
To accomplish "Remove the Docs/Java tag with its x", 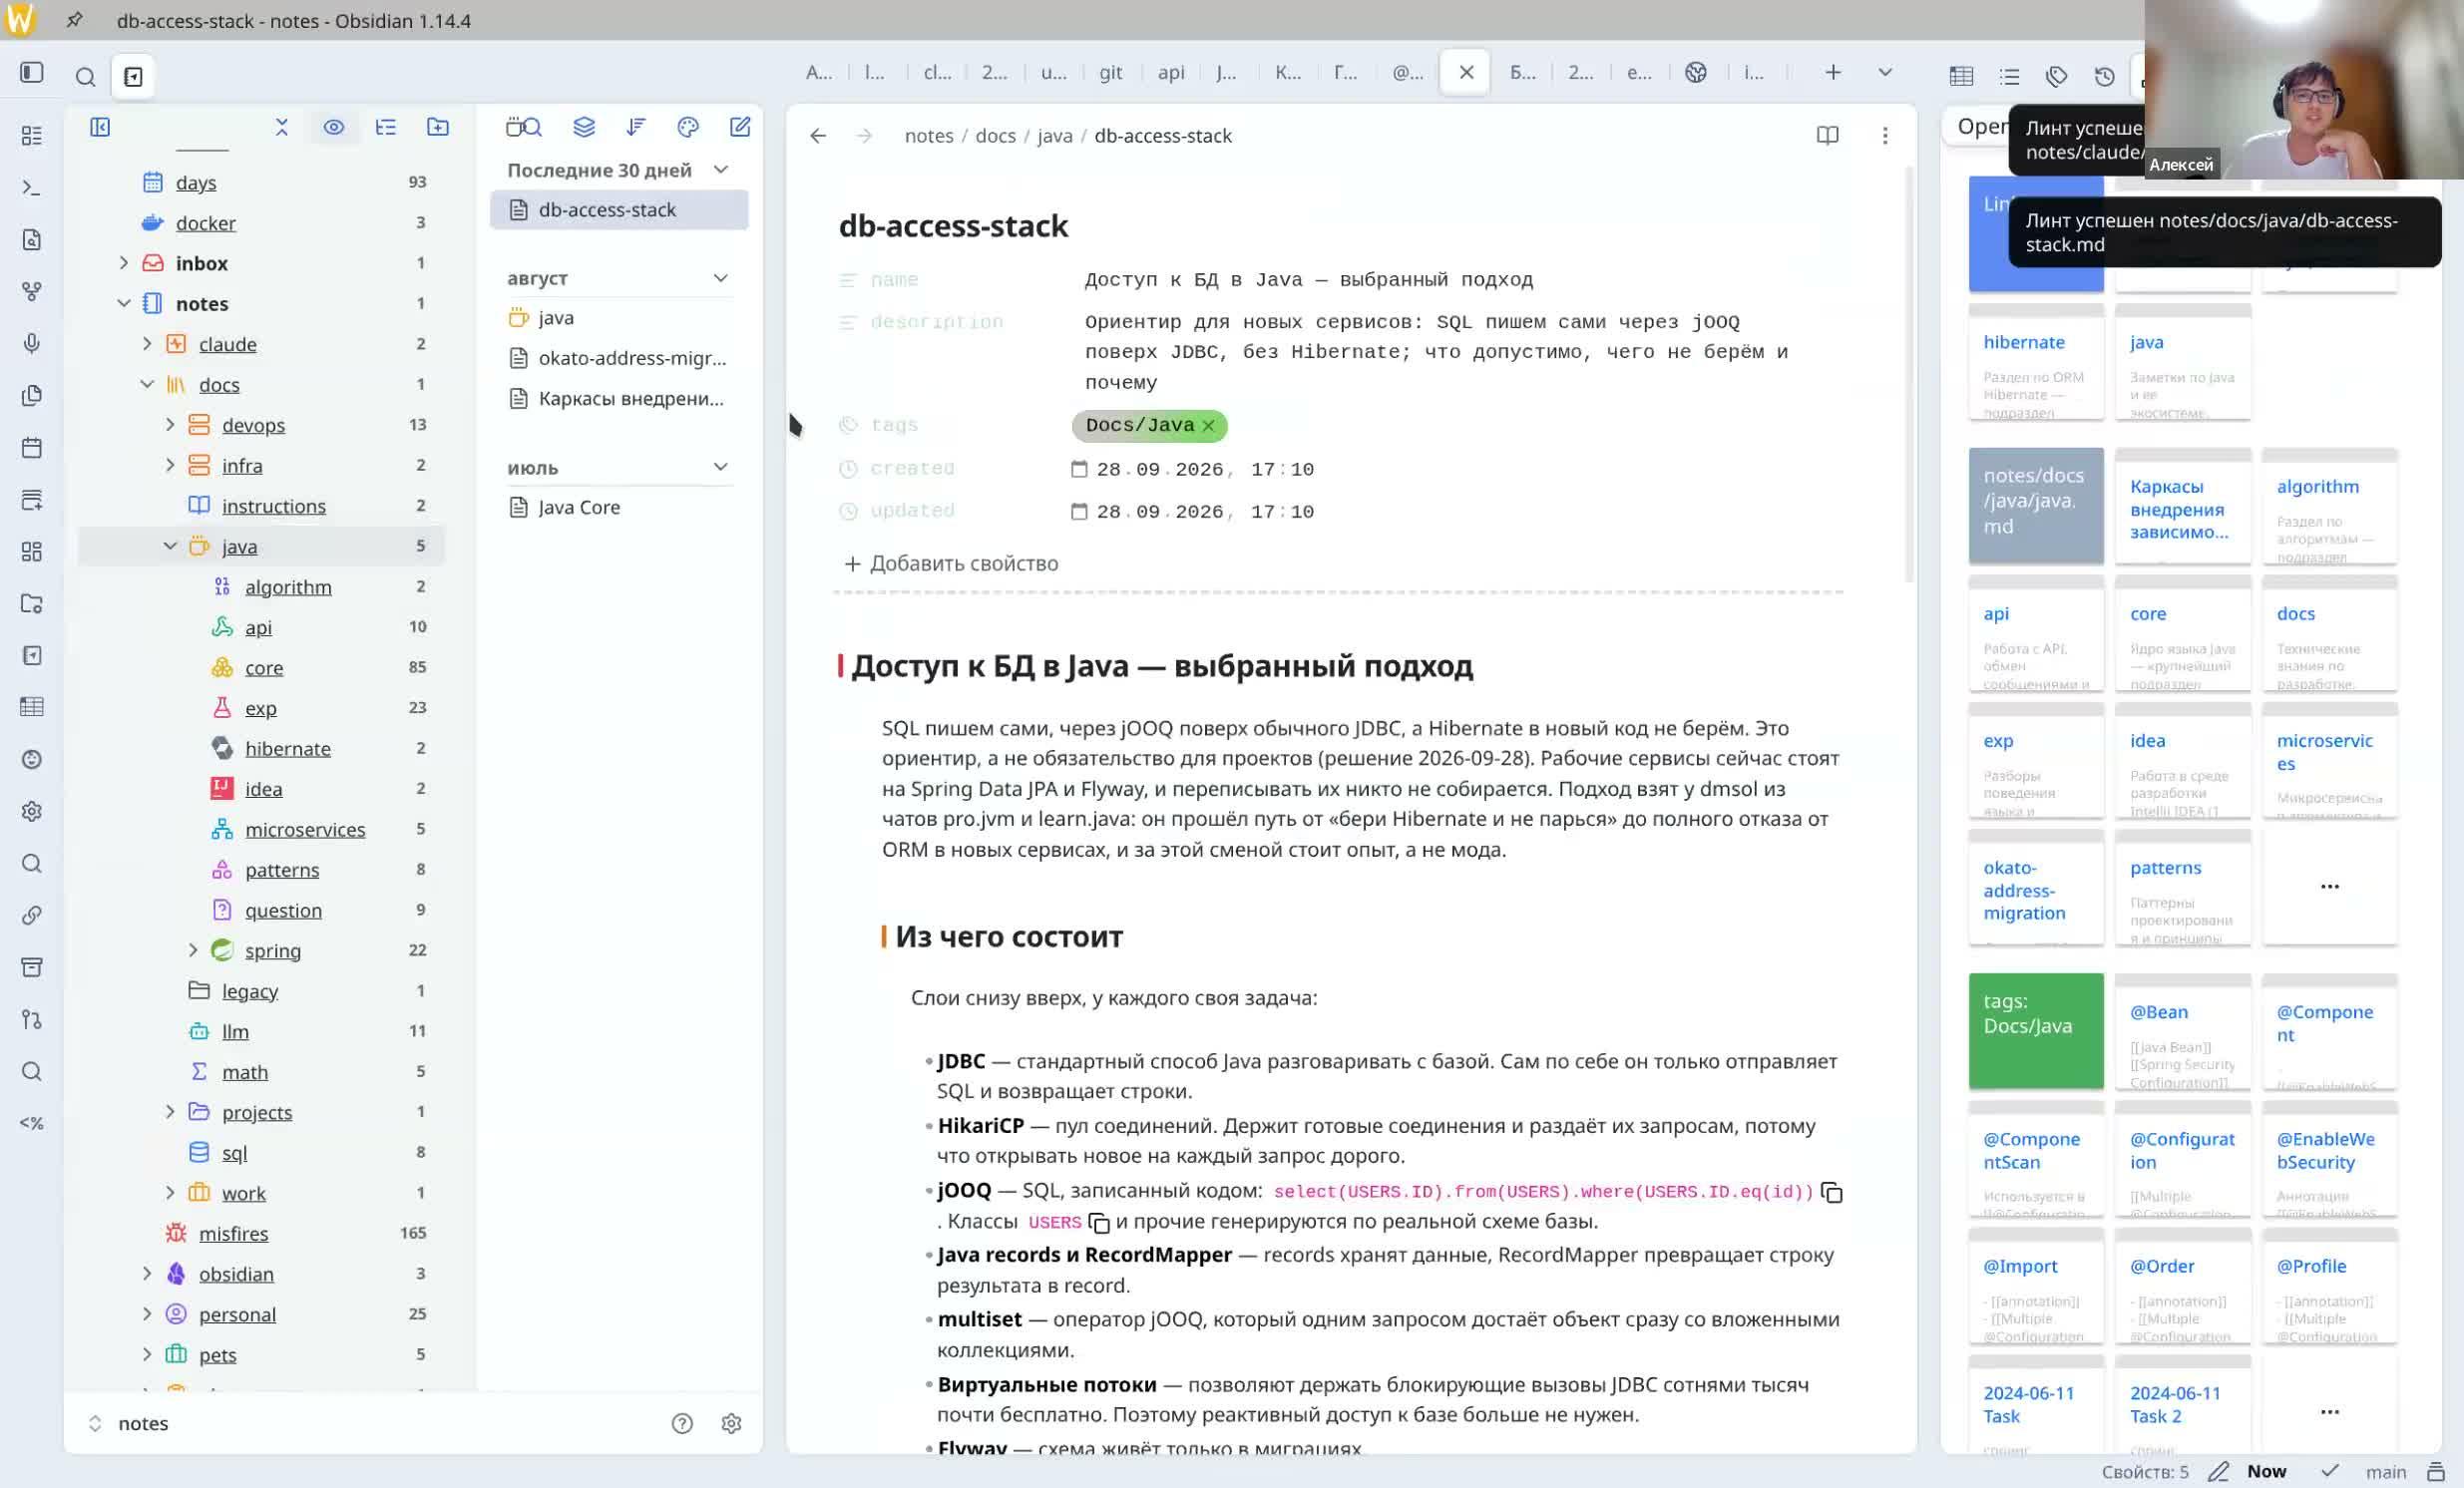I will (x=1209, y=426).
